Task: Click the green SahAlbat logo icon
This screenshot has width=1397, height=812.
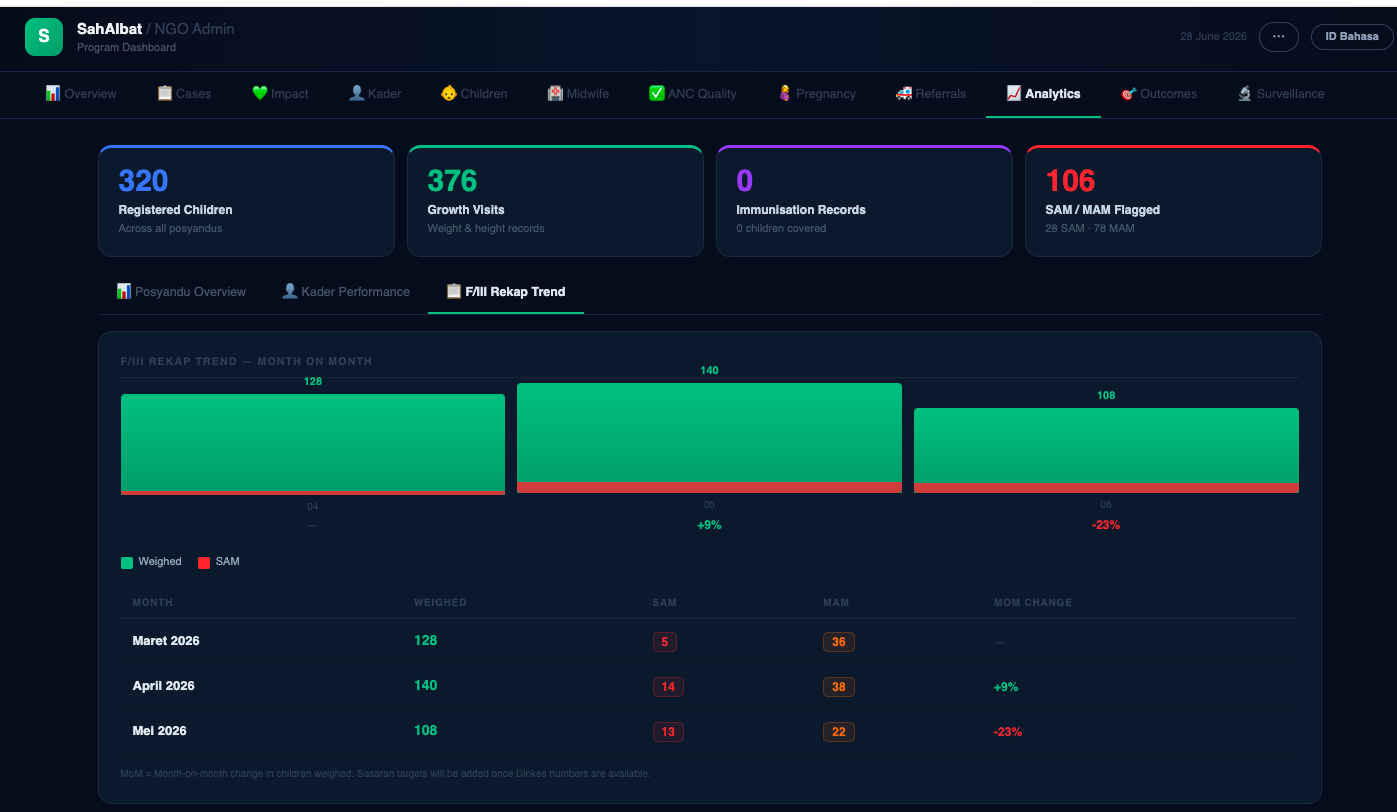Action: point(43,37)
